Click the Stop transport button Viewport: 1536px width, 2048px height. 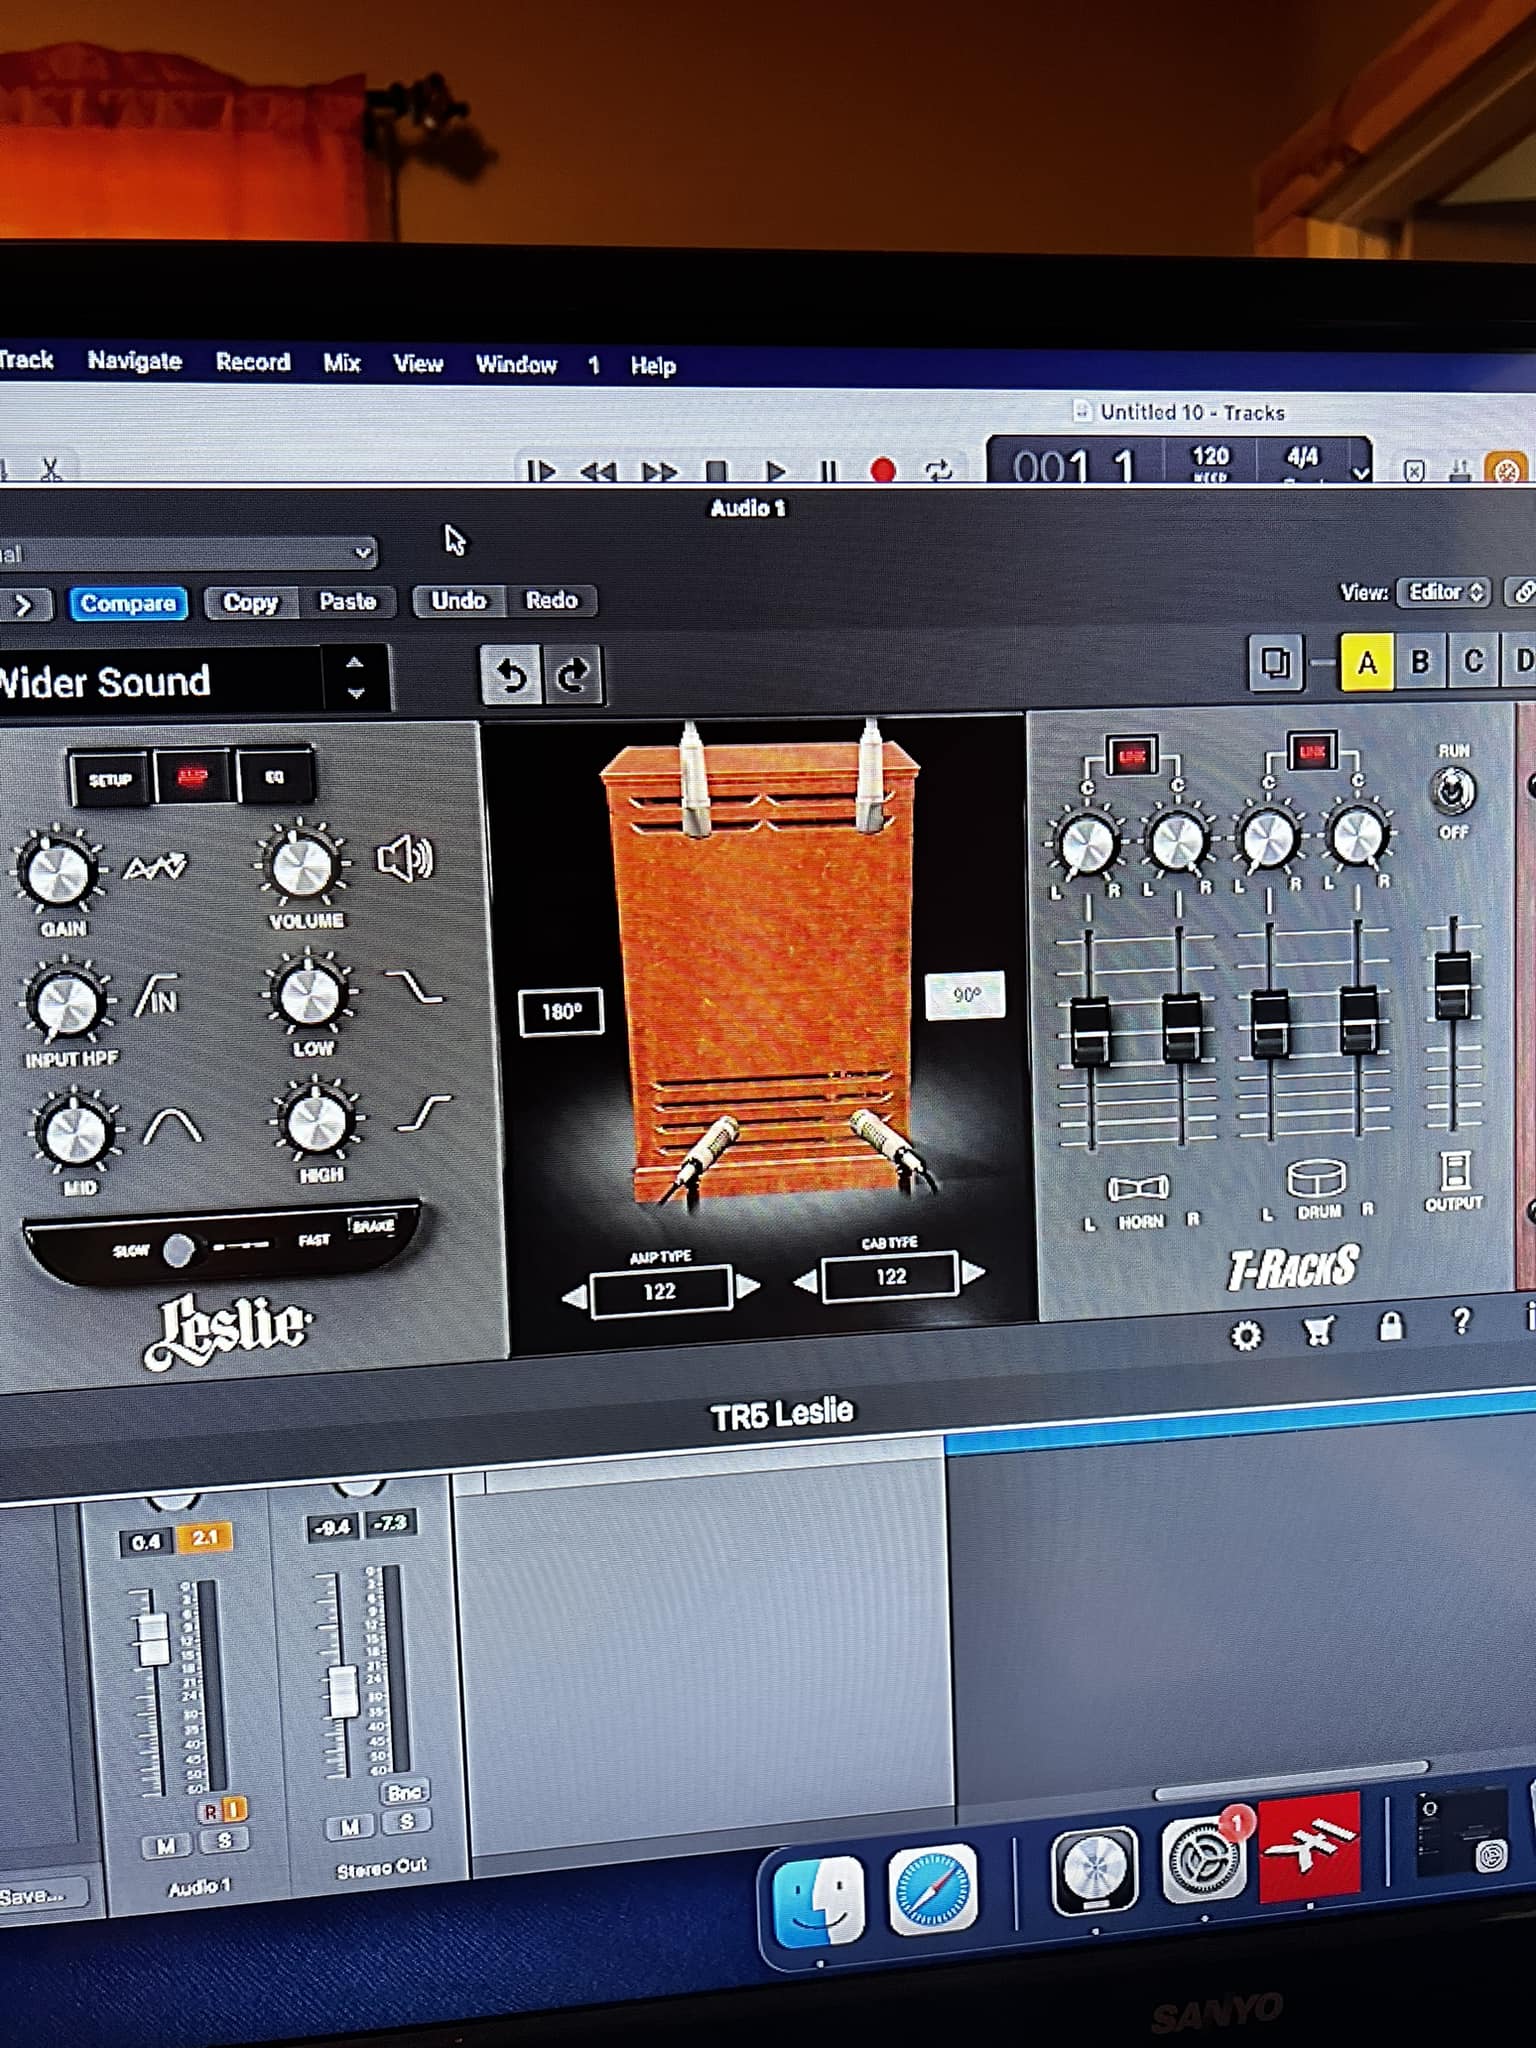coord(716,470)
